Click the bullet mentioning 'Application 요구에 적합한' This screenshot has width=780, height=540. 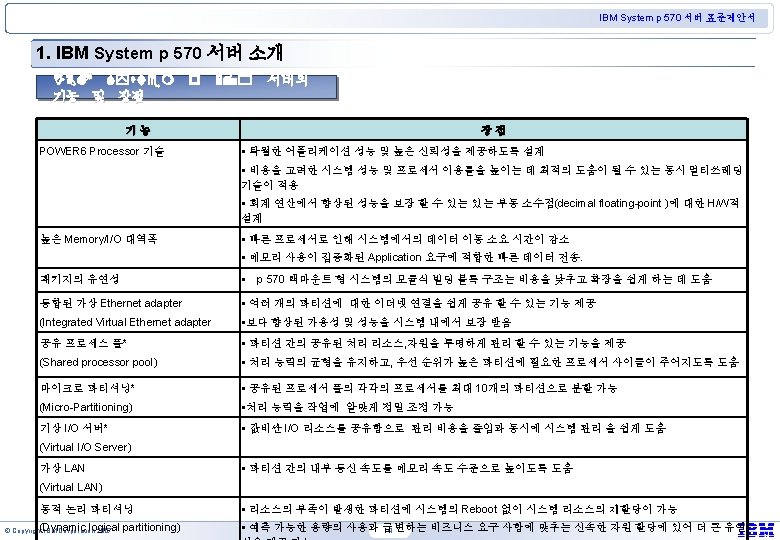pos(412,258)
